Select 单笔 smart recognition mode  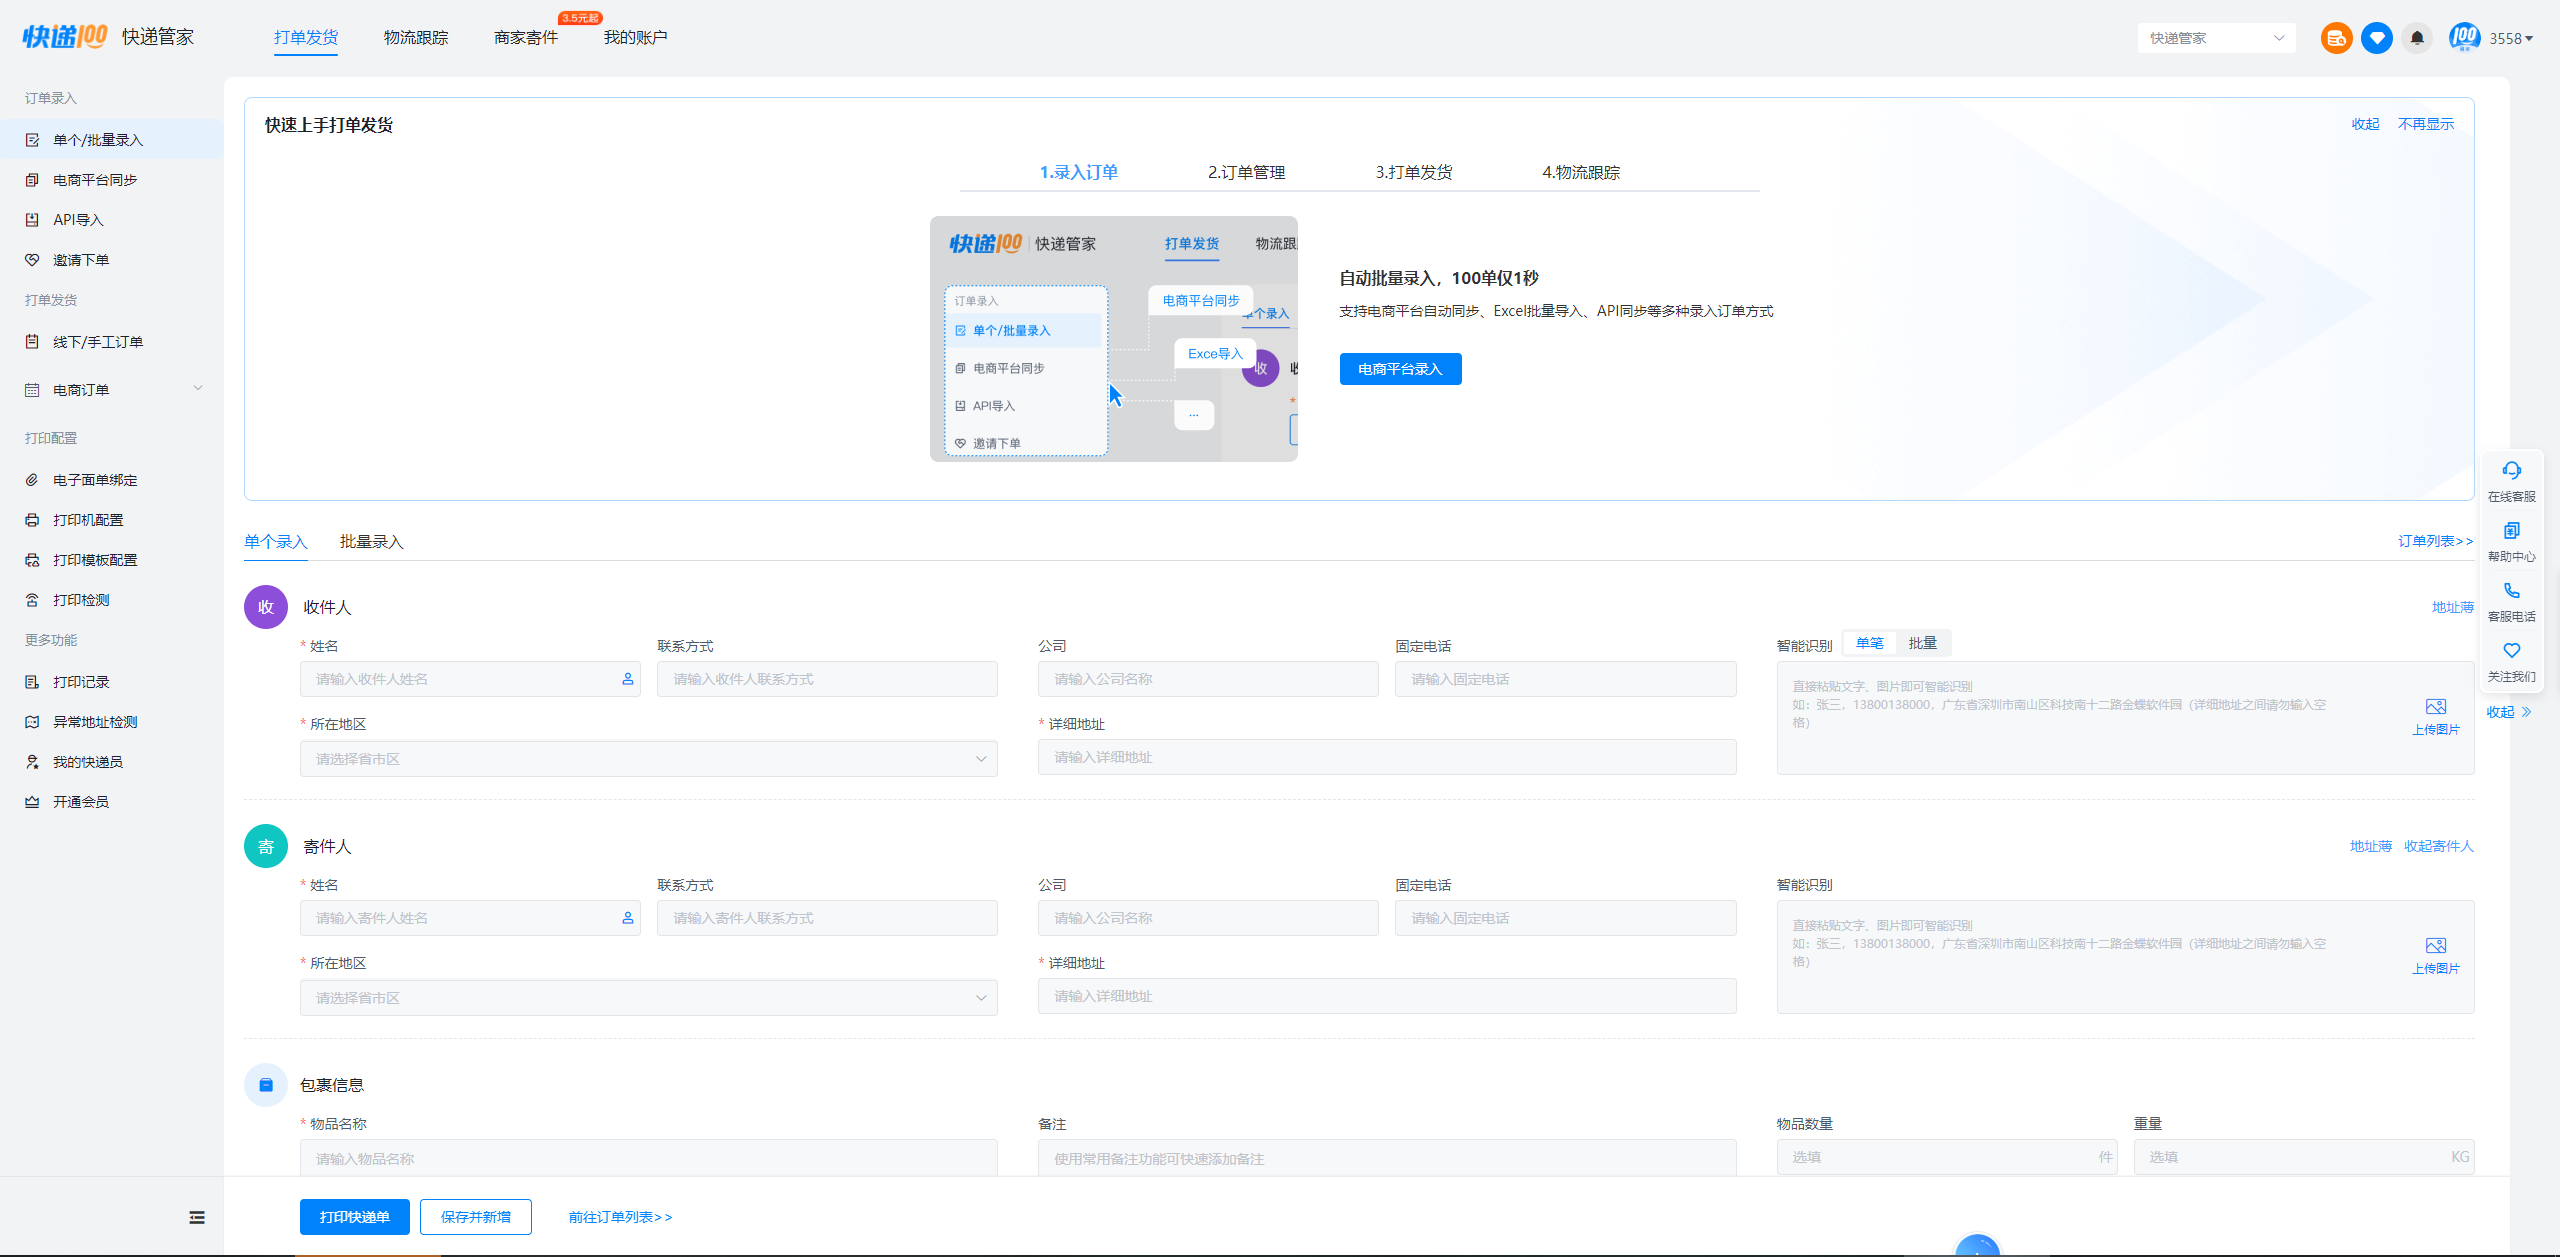click(1869, 643)
